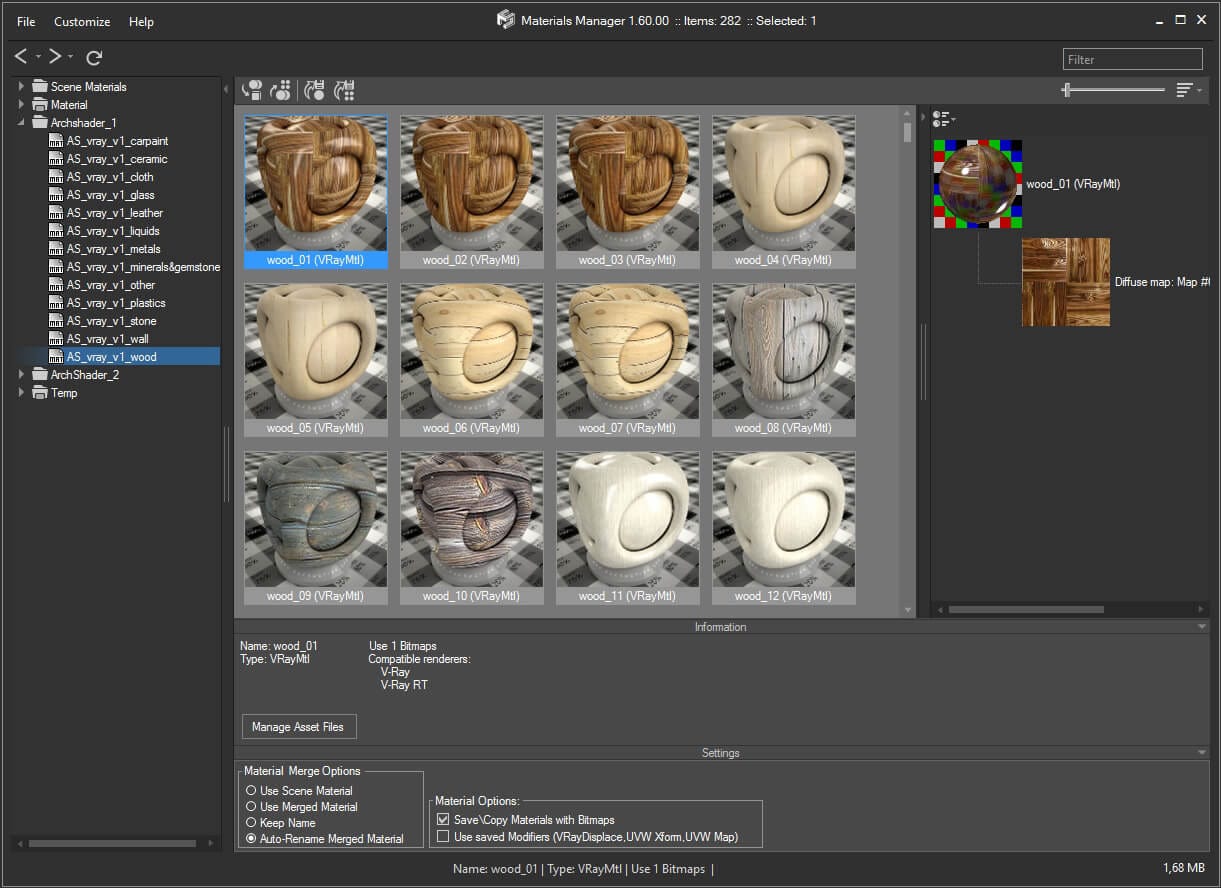Select the wood_10 material thumbnail
Image resolution: width=1221 pixels, height=888 pixels.
(x=472, y=528)
